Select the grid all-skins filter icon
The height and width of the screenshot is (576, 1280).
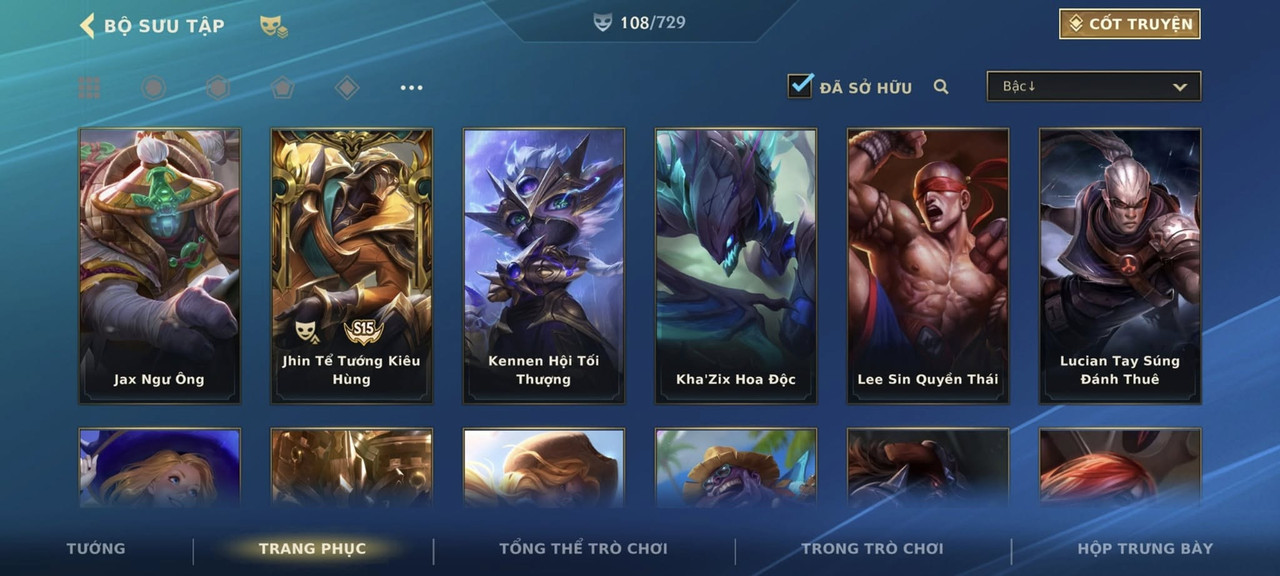tap(90, 88)
